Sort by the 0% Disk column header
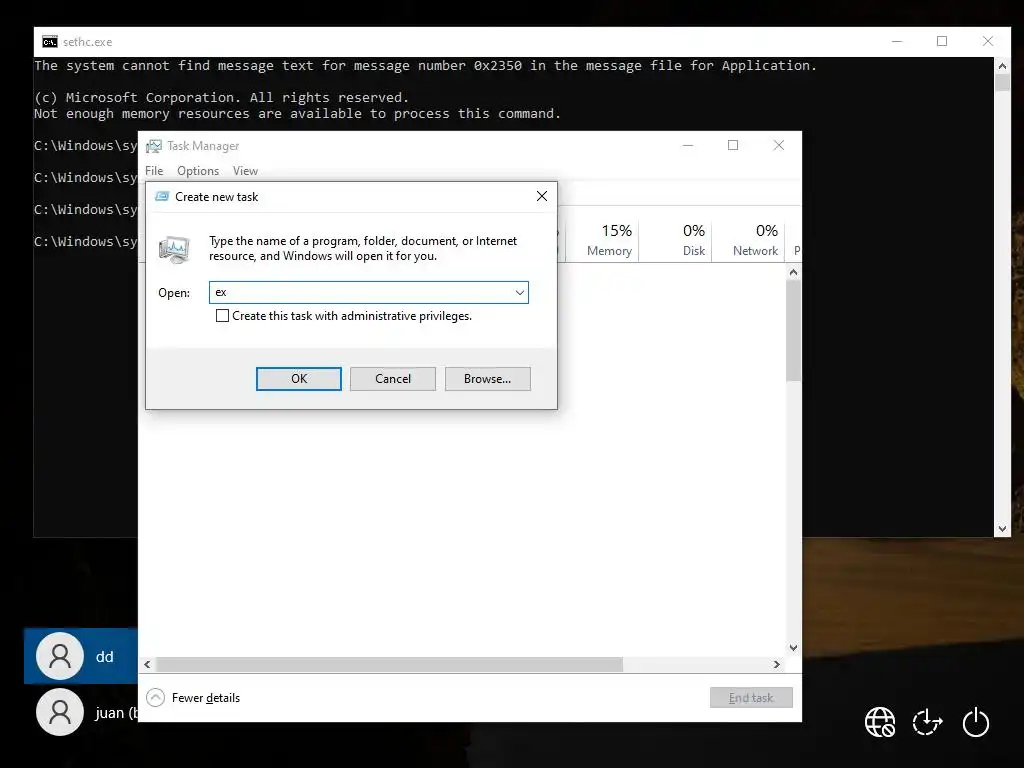The image size is (1024, 768). 675,240
